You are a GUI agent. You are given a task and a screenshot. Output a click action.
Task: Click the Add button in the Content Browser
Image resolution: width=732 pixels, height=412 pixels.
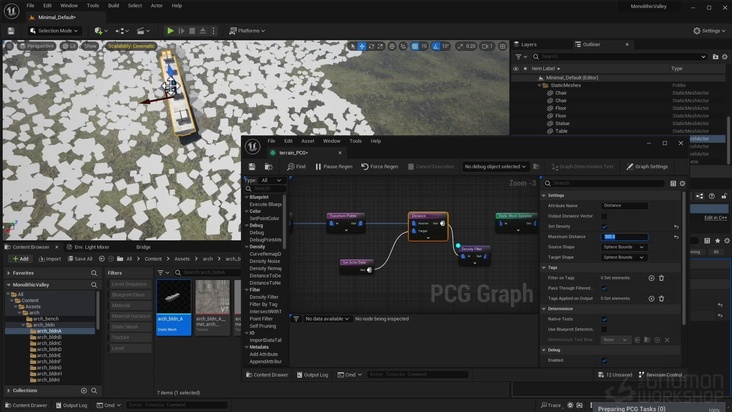tap(19, 259)
